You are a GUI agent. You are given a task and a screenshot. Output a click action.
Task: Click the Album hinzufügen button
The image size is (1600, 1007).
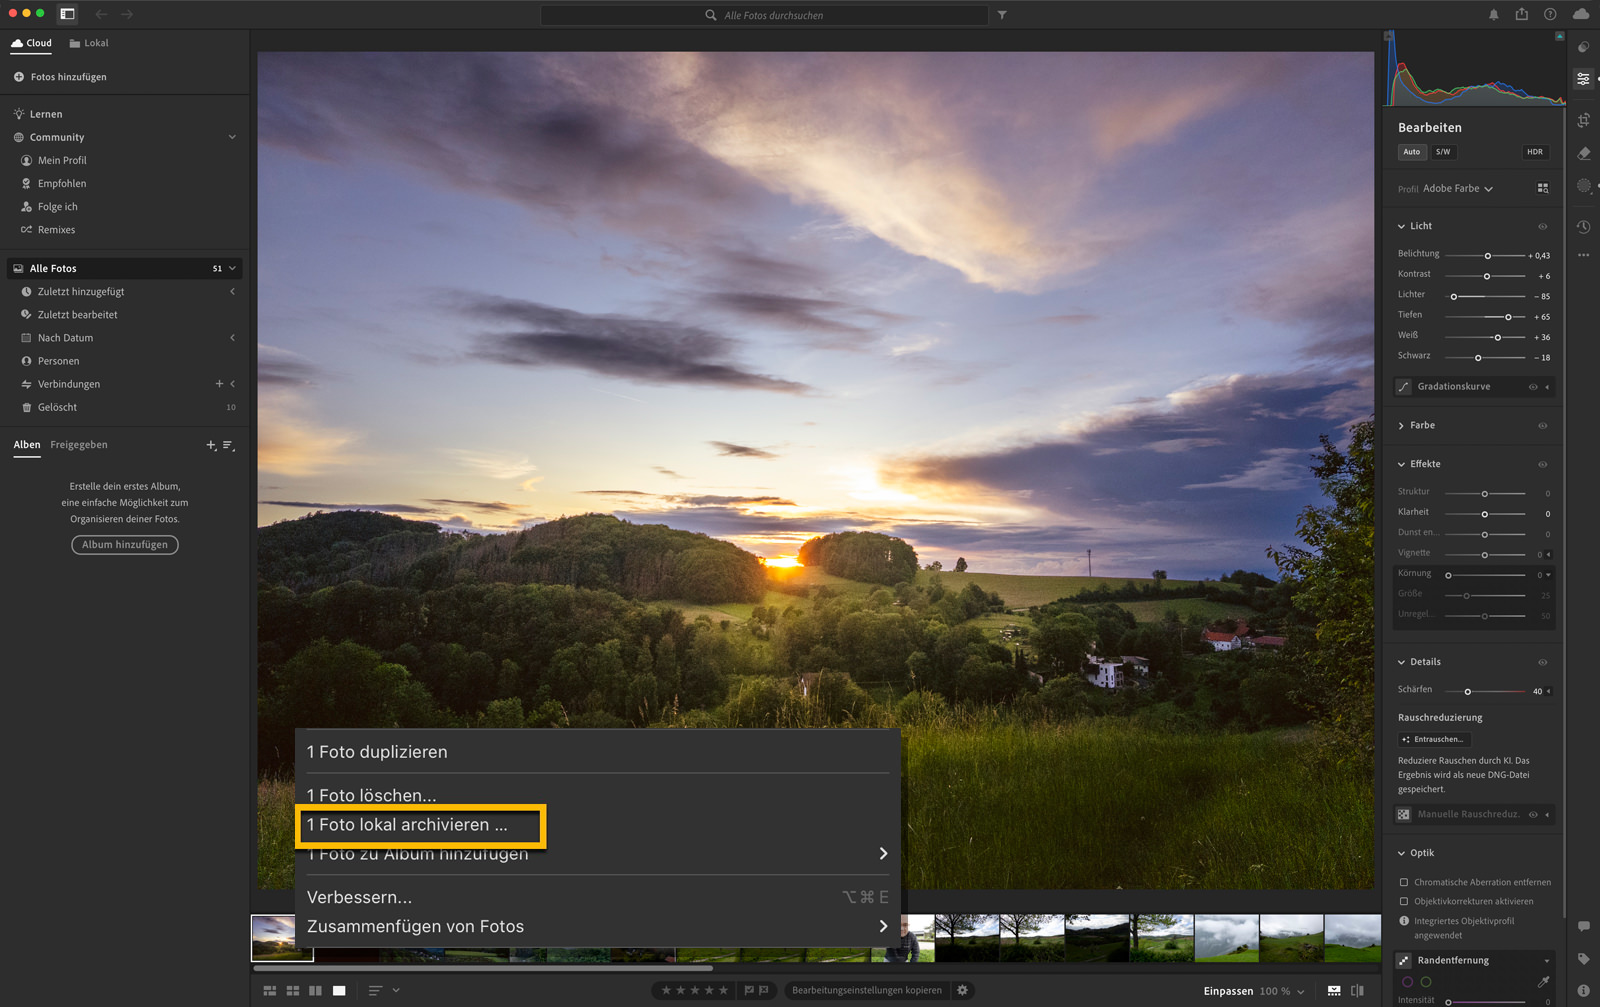coord(125,545)
